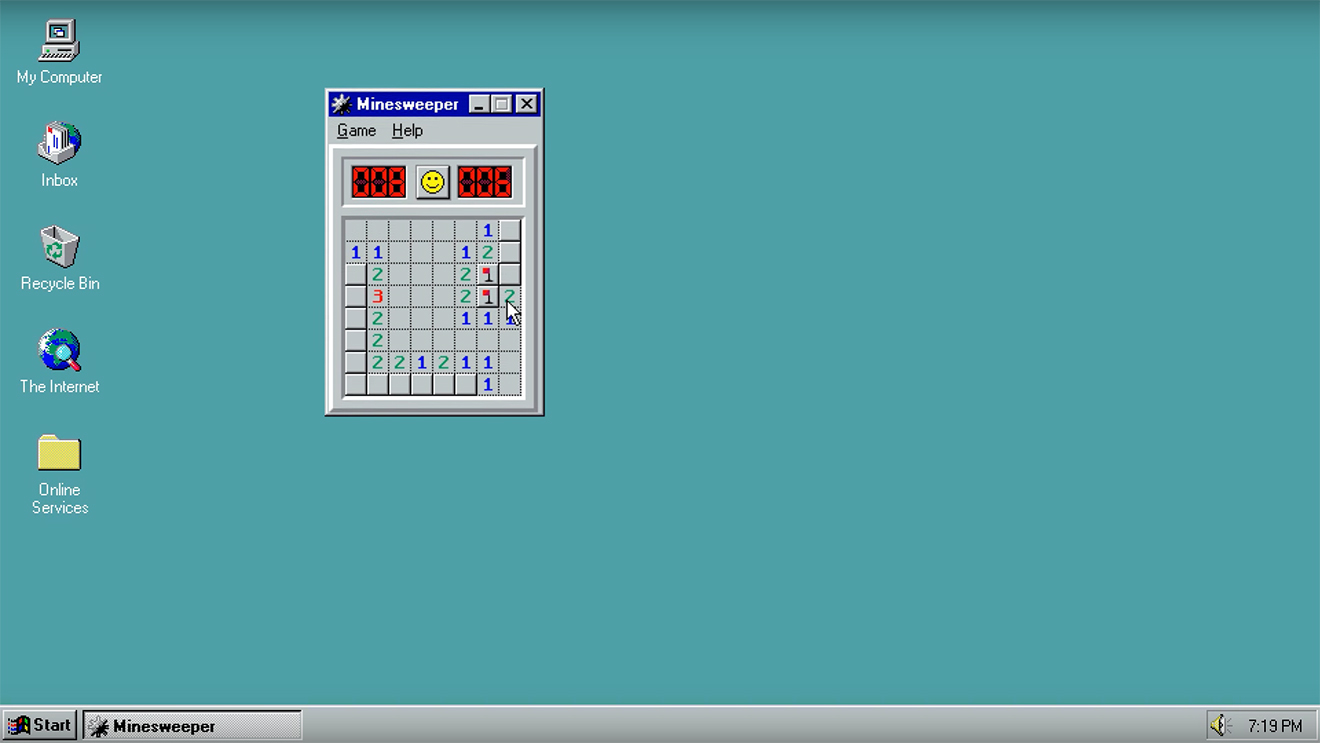Open the Game menu

click(x=356, y=130)
